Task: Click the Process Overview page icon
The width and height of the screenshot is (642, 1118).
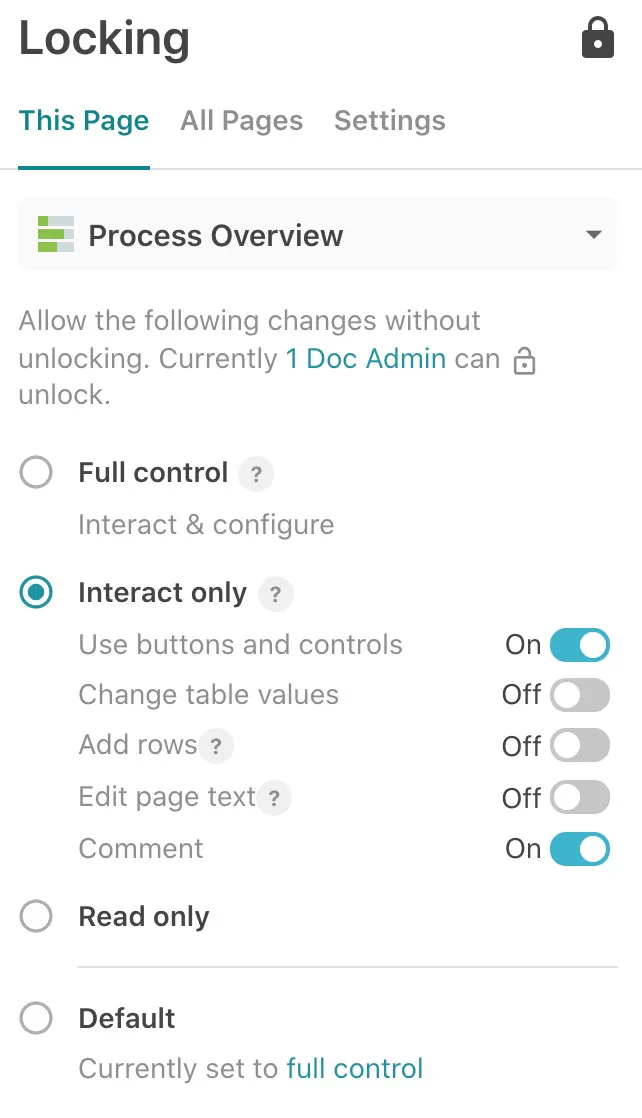Action: (x=56, y=235)
